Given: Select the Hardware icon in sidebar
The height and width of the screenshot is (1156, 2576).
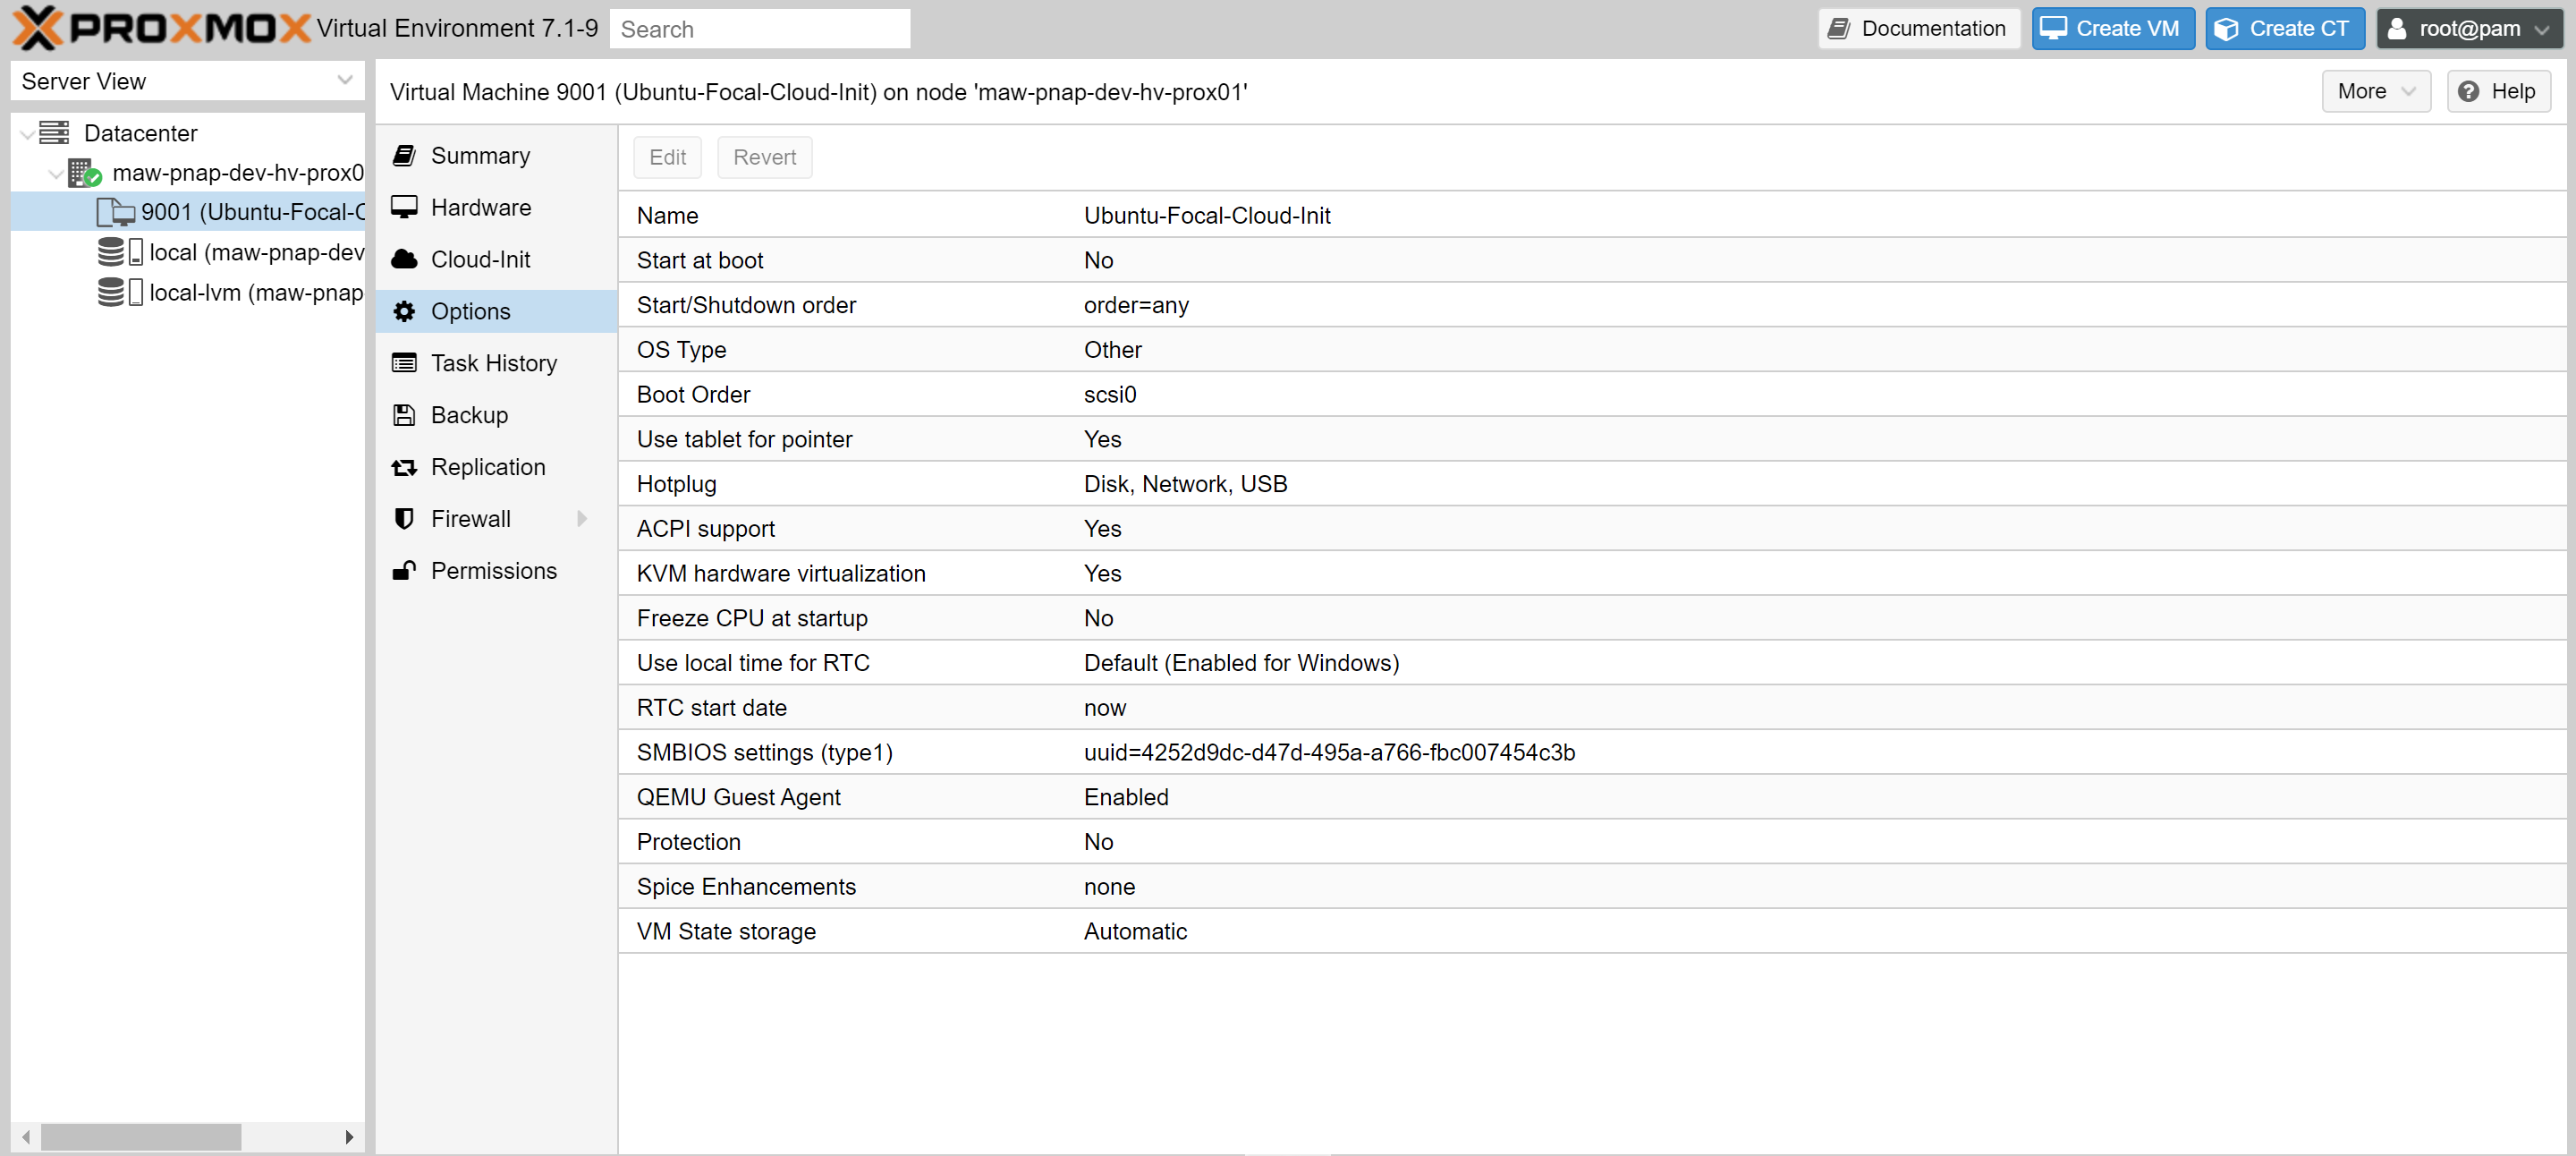Looking at the screenshot, I should click(404, 207).
